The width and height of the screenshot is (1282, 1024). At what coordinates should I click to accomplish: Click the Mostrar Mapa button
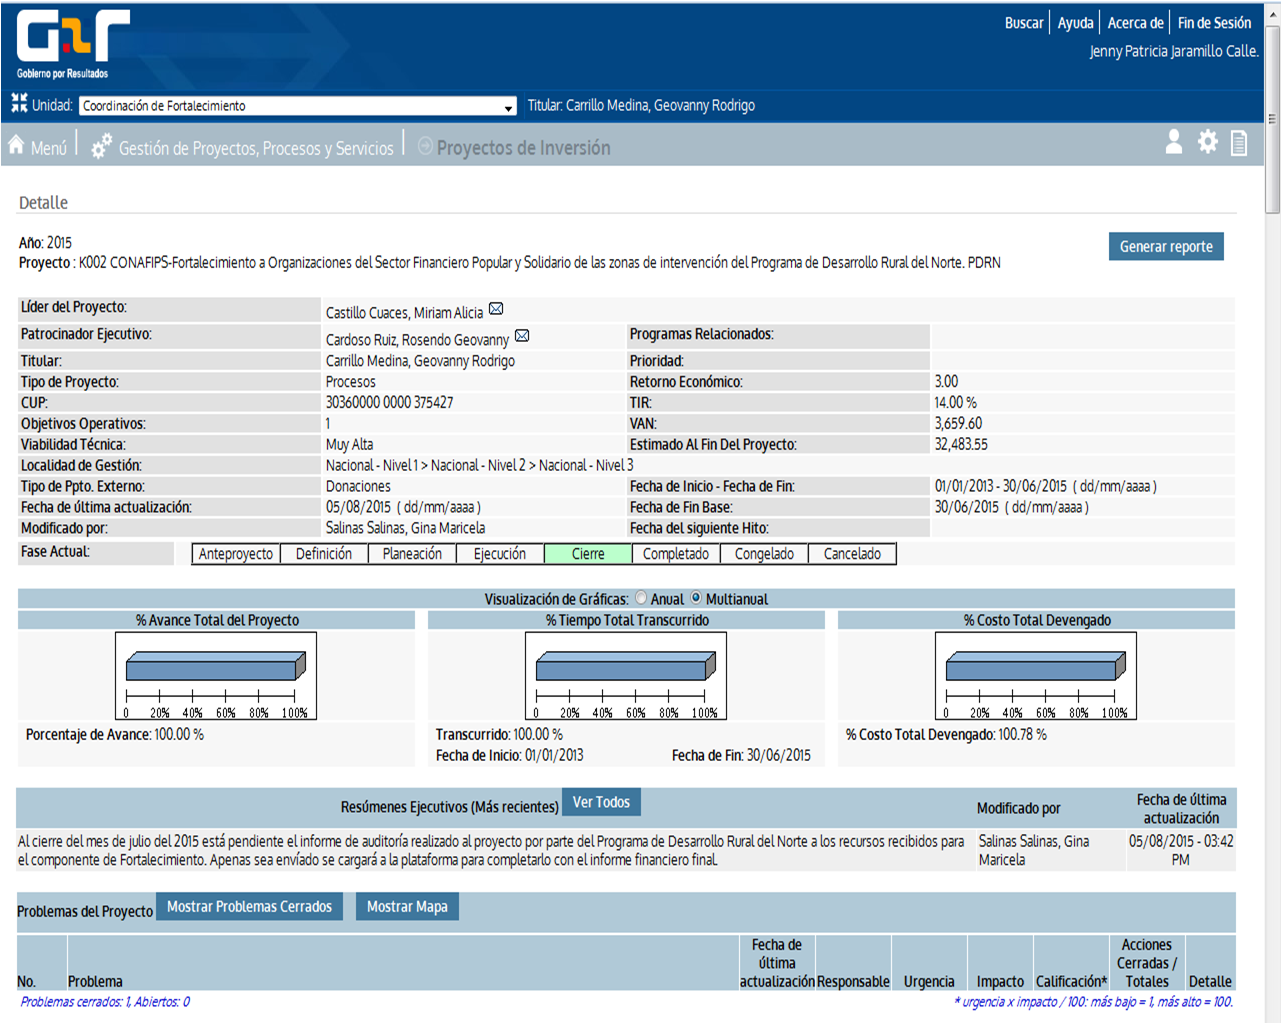(407, 906)
